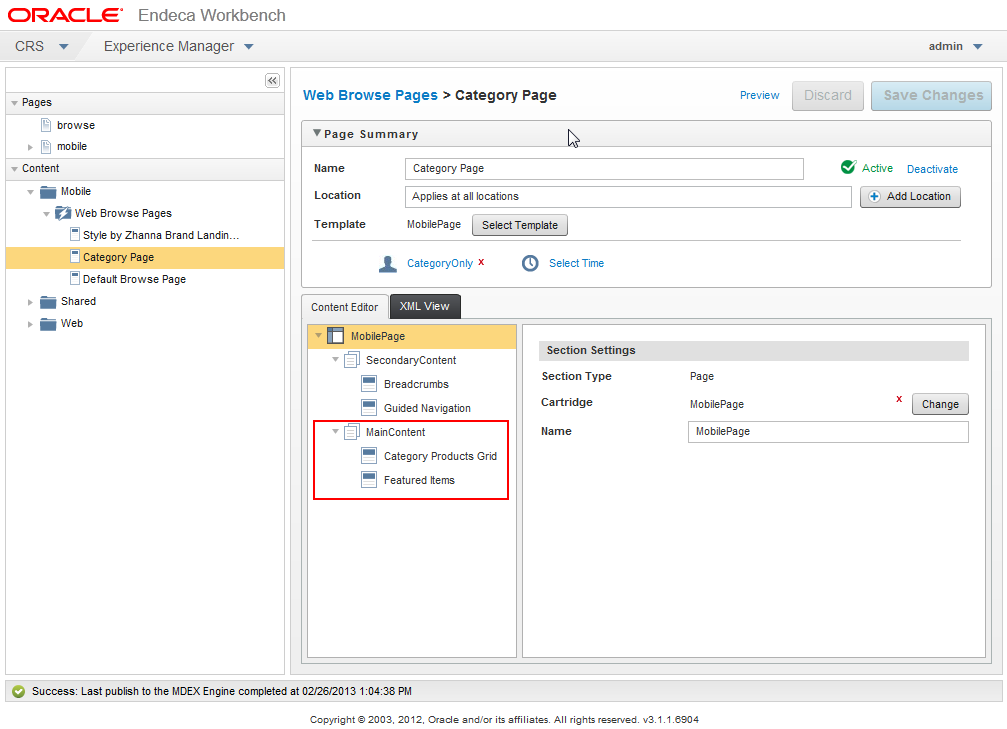The image size is (1007, 729).
Task: Click the user segment person icon
Action: pyautogui.click(x=388, y=263)
